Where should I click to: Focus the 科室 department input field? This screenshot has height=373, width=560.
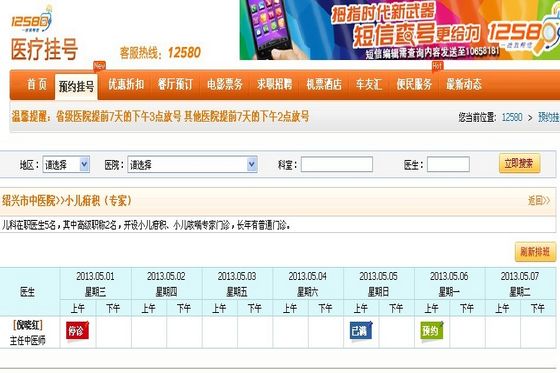[x=337, y=164]
